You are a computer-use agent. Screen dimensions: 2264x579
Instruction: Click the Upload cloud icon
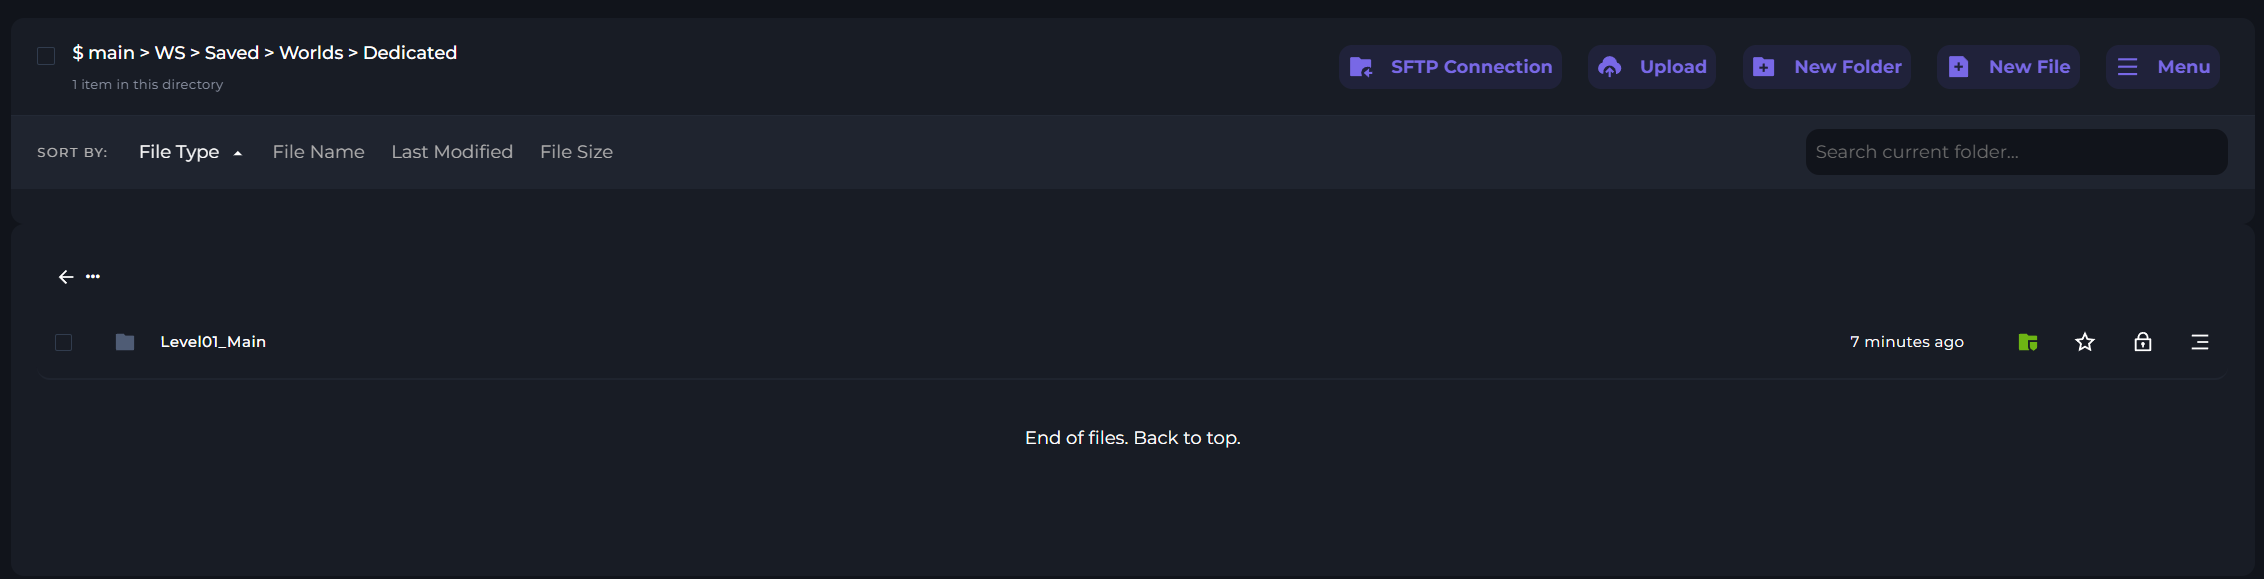(1609, 67)
